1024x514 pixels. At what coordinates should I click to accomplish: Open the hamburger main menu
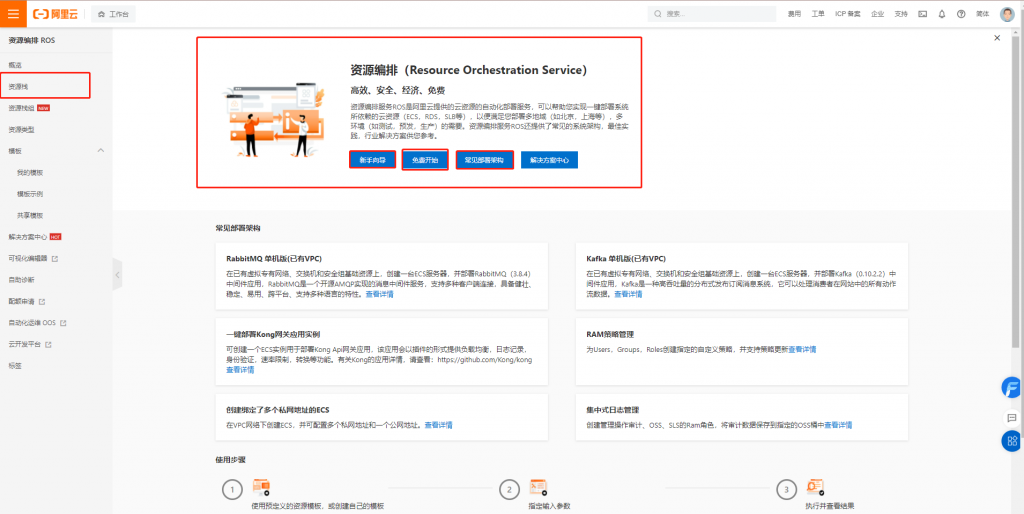[13, 14]
